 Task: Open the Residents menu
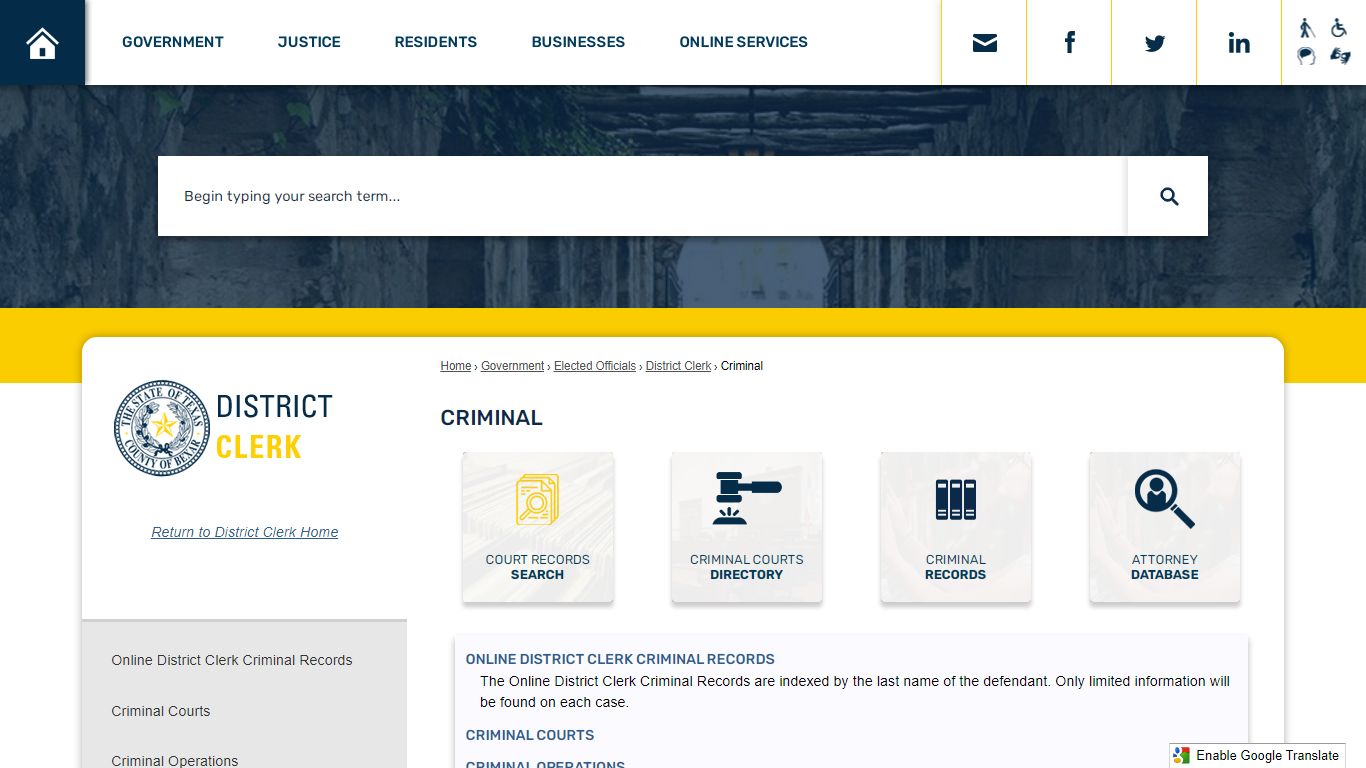(x=436, y=42)
